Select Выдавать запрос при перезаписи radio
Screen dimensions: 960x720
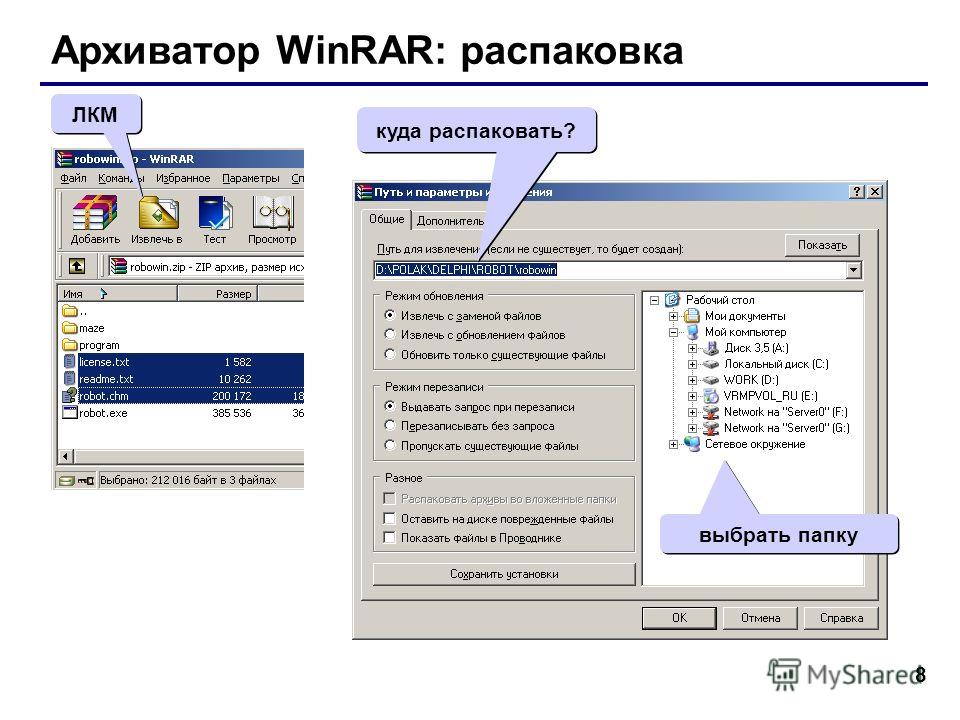tap(389, 406)
